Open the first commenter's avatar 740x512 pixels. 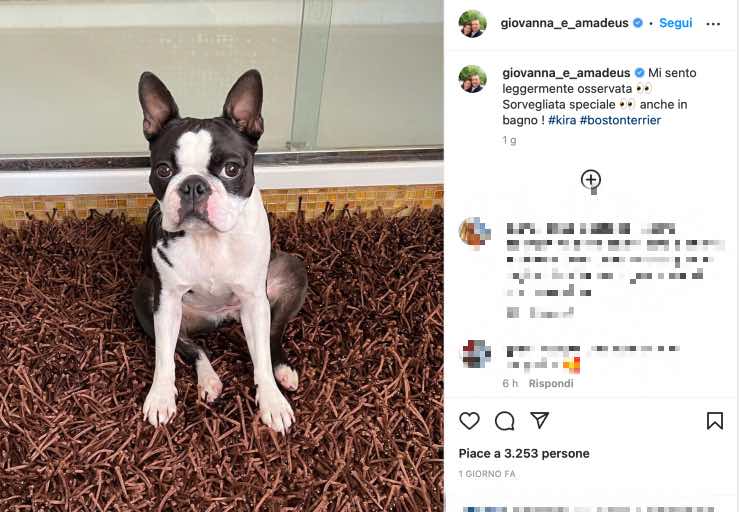[475, 233]
